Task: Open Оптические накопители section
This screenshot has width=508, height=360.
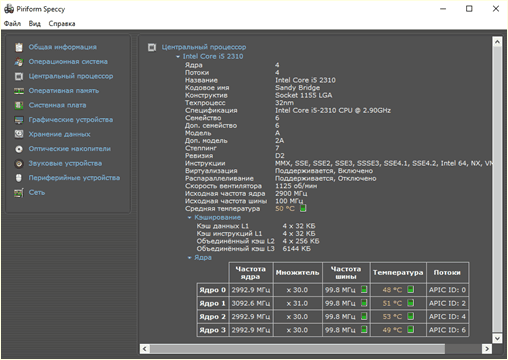Action: point(70,149)
